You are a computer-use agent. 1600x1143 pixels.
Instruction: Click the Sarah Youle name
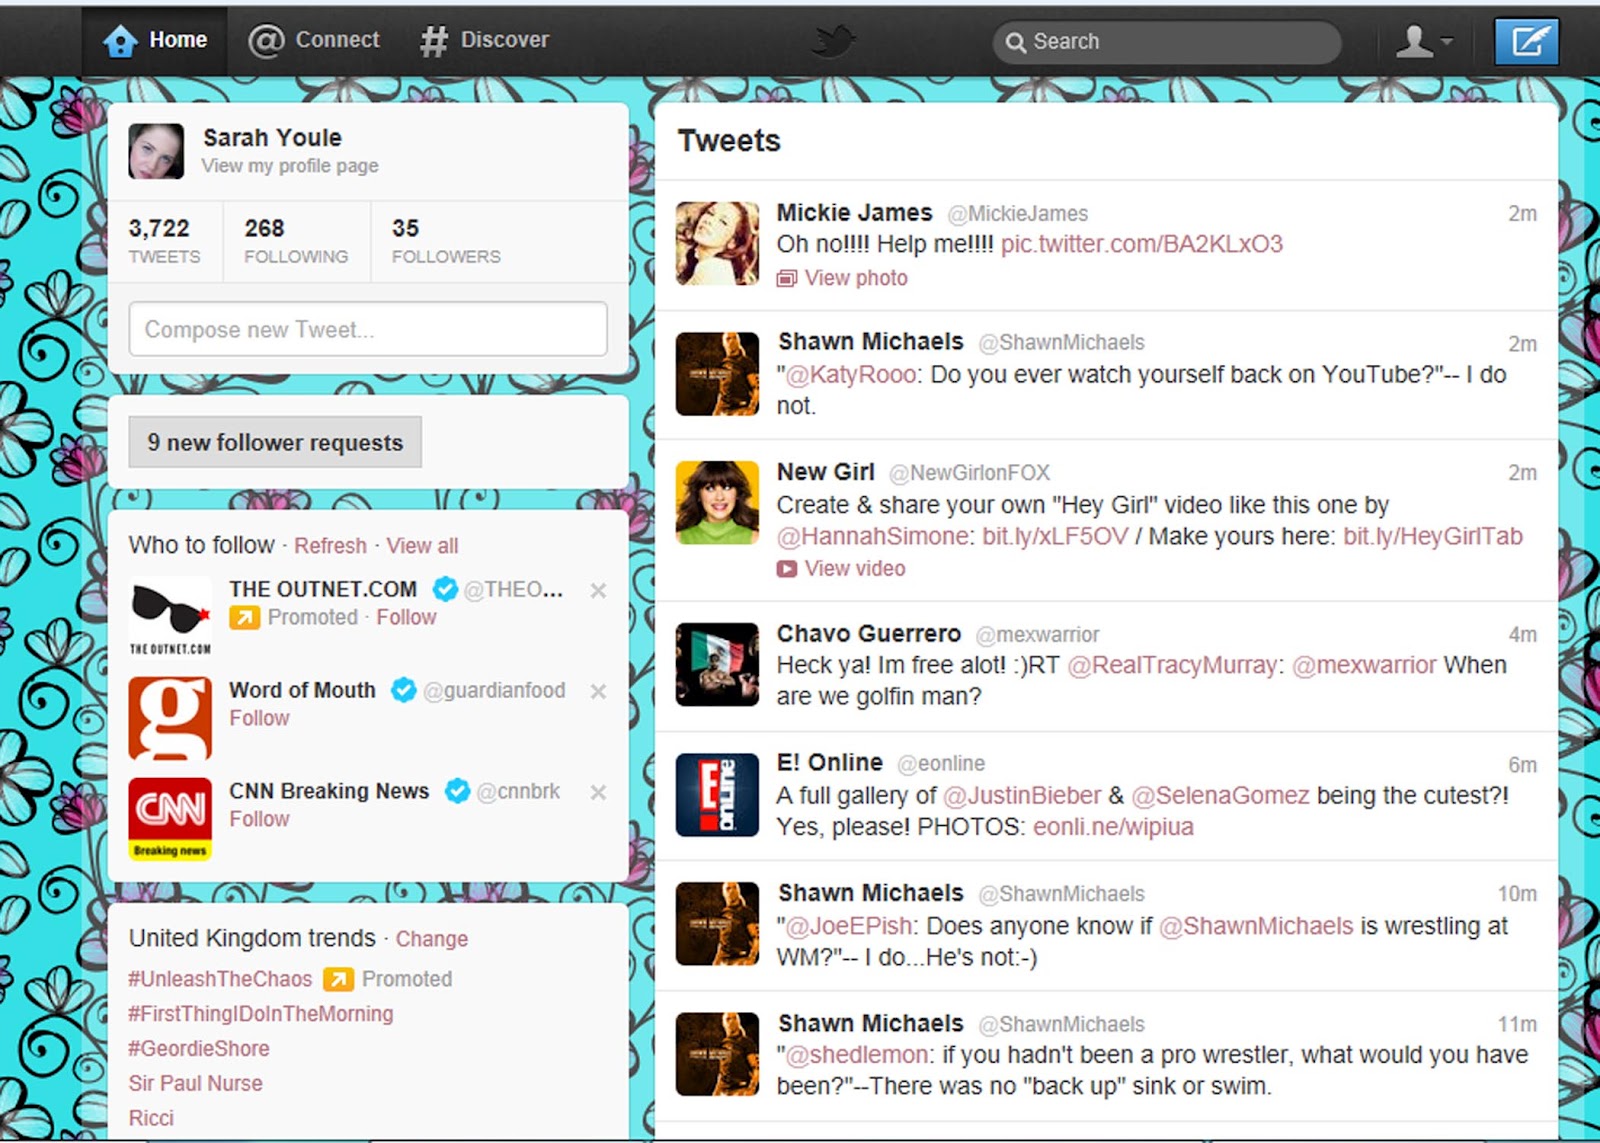click(x=272, y=138)
